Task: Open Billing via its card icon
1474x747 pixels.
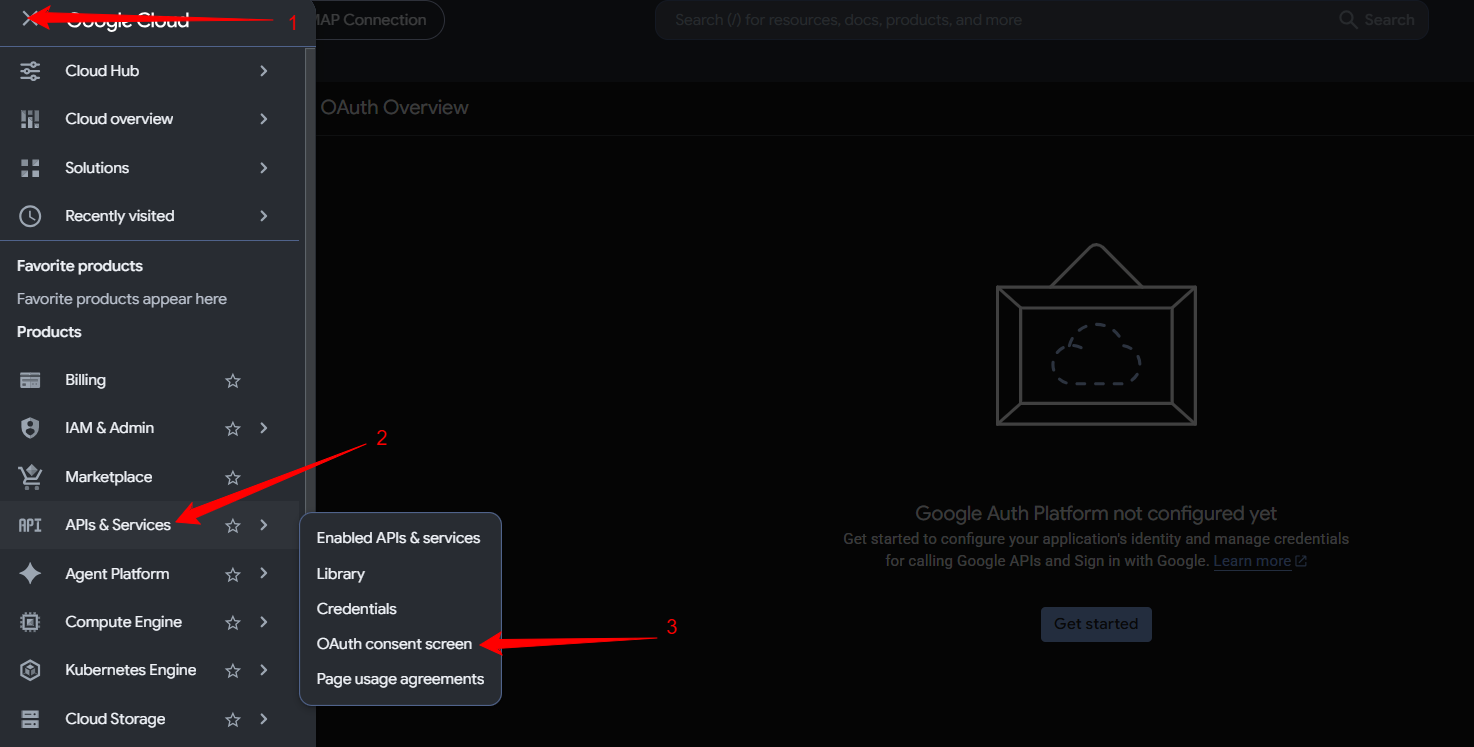Action: [30, 380]
